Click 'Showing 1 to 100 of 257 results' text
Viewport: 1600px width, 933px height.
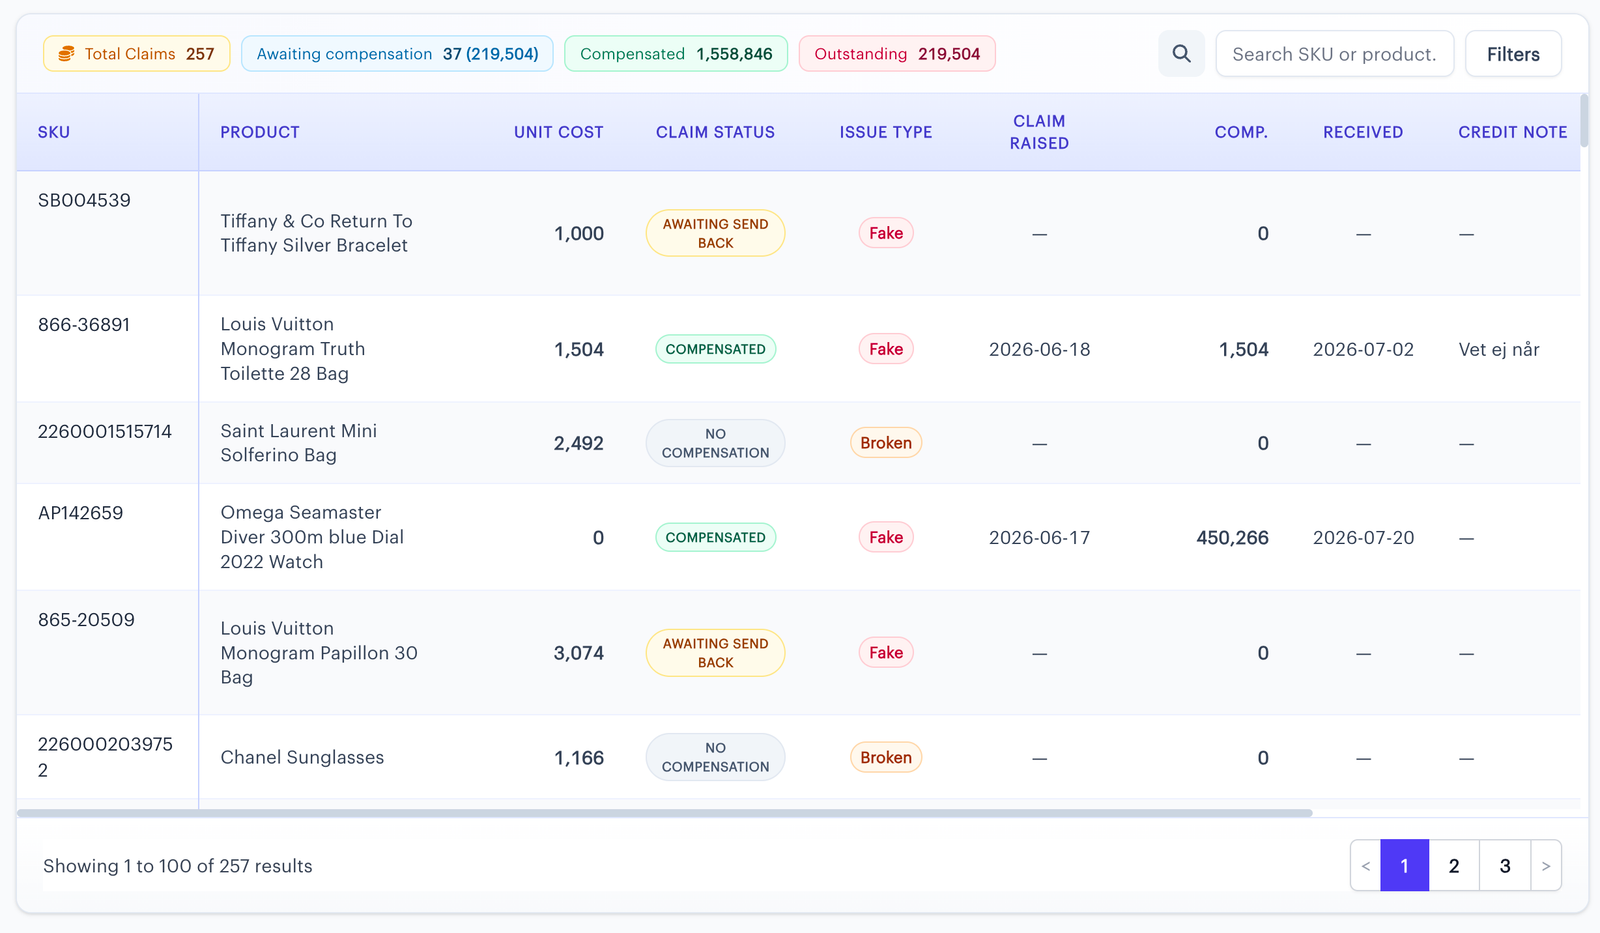pyautogui.click(x=178, y=866)
